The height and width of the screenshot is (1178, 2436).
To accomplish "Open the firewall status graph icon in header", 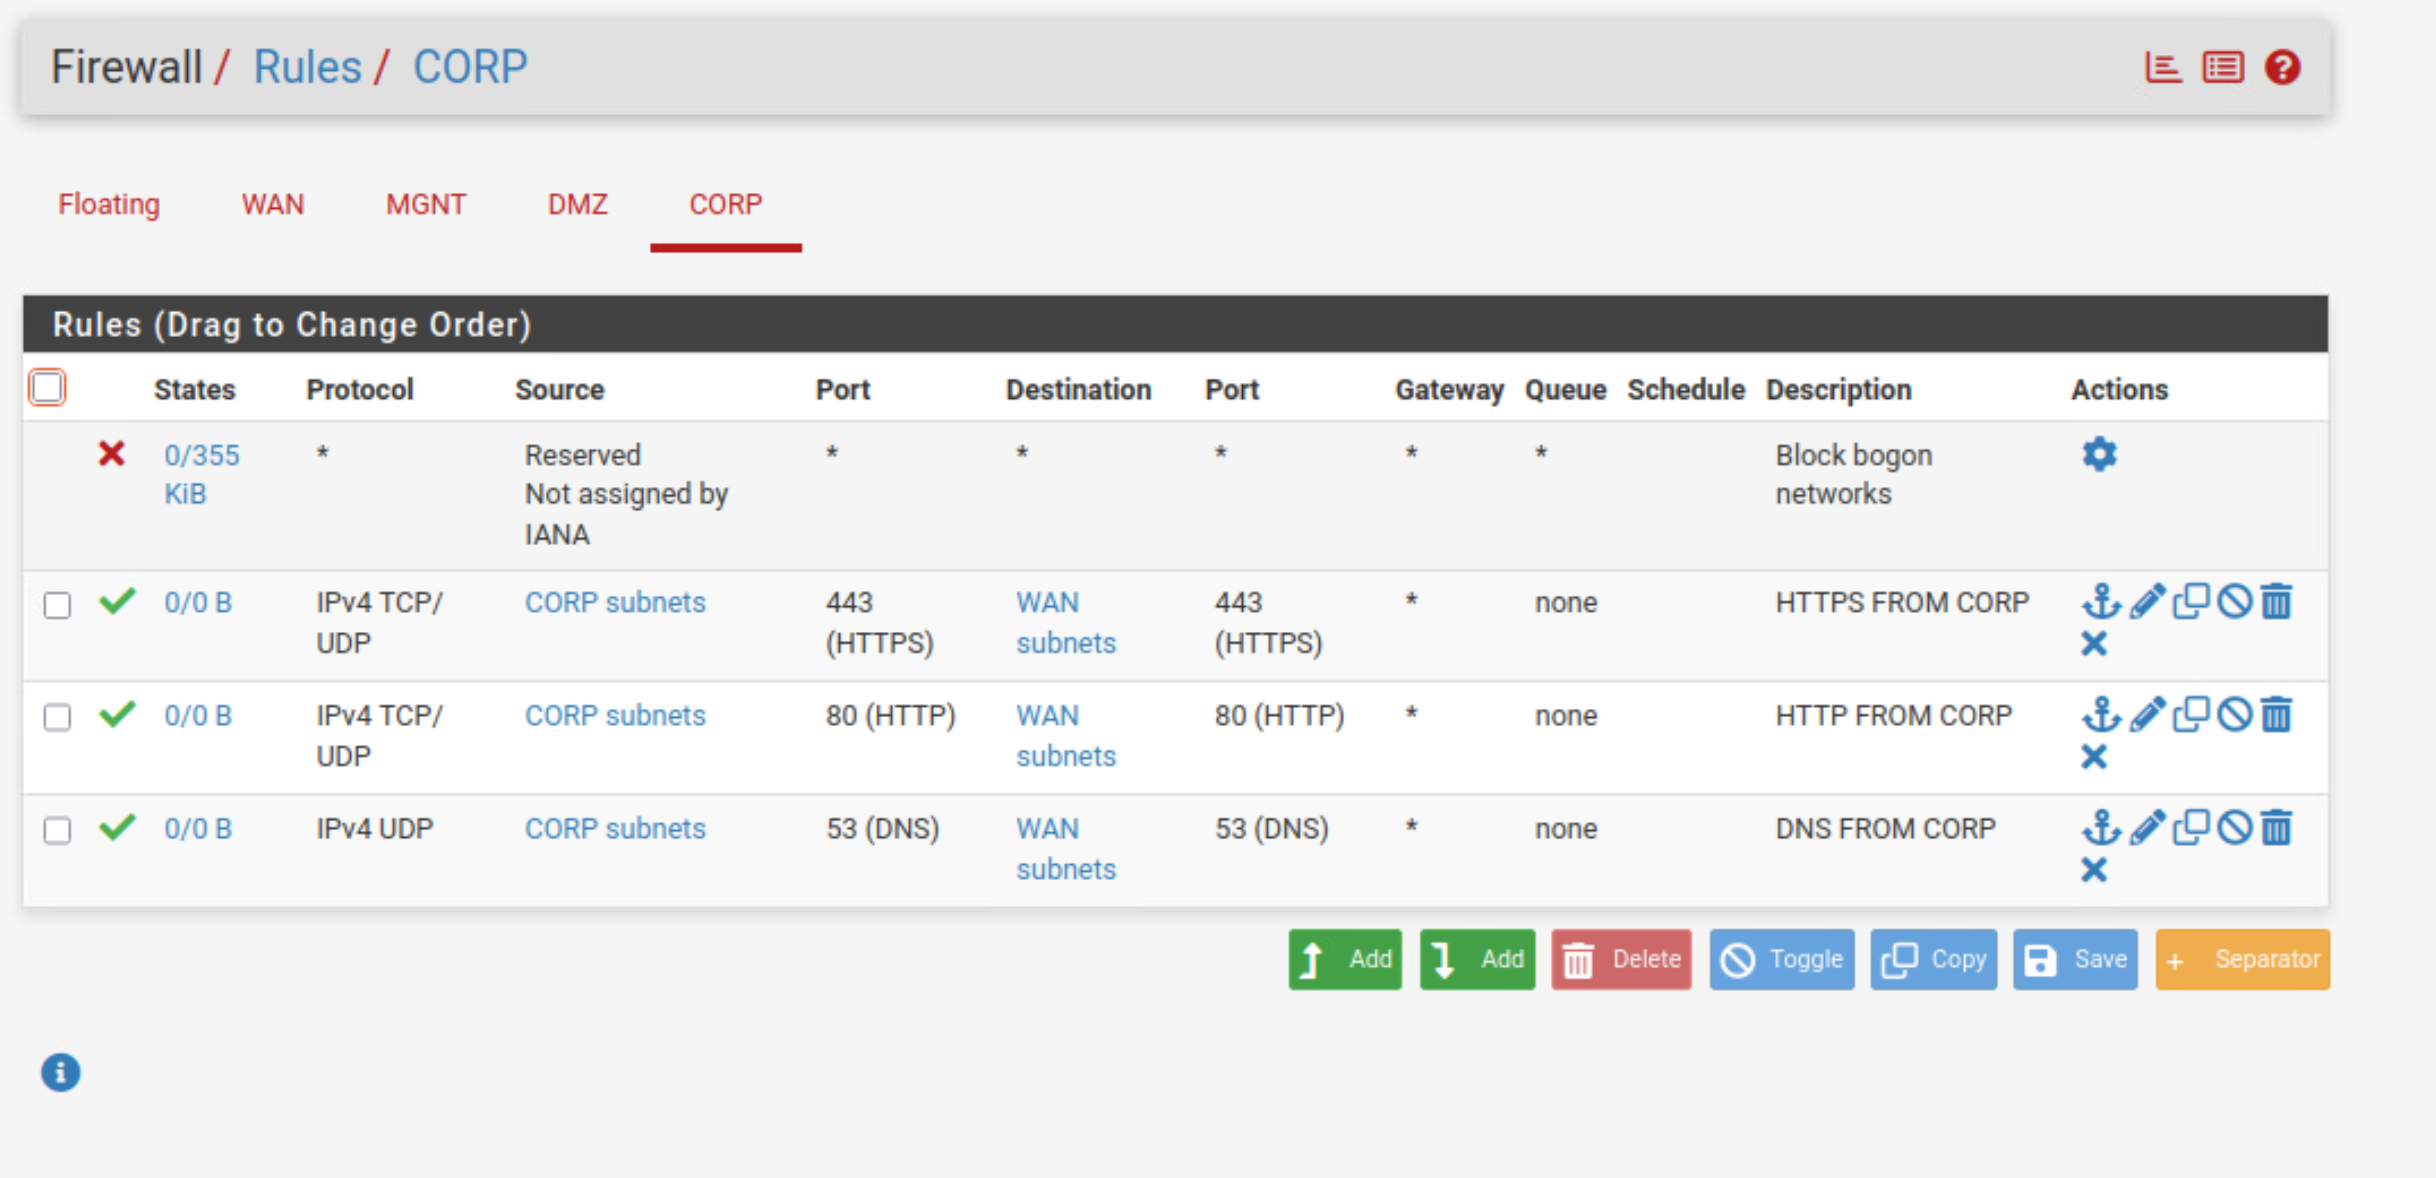I will 2162,67.
